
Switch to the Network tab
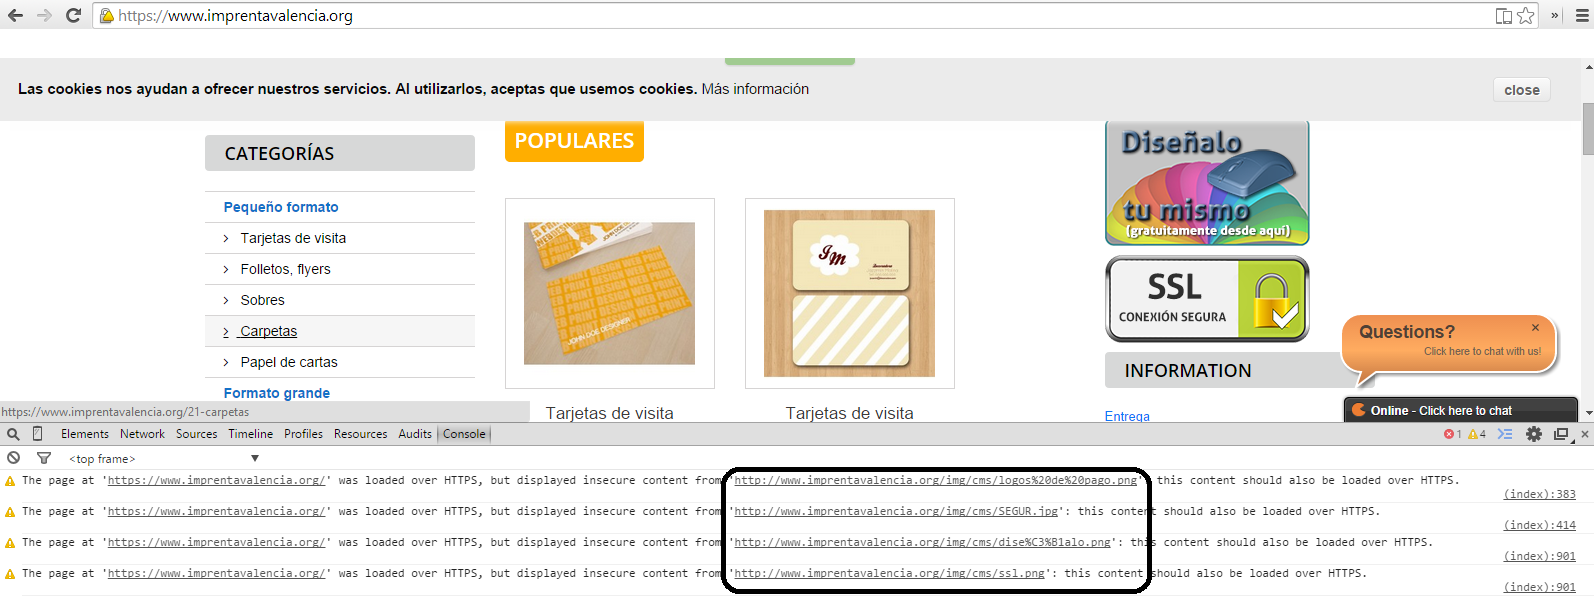142,434
